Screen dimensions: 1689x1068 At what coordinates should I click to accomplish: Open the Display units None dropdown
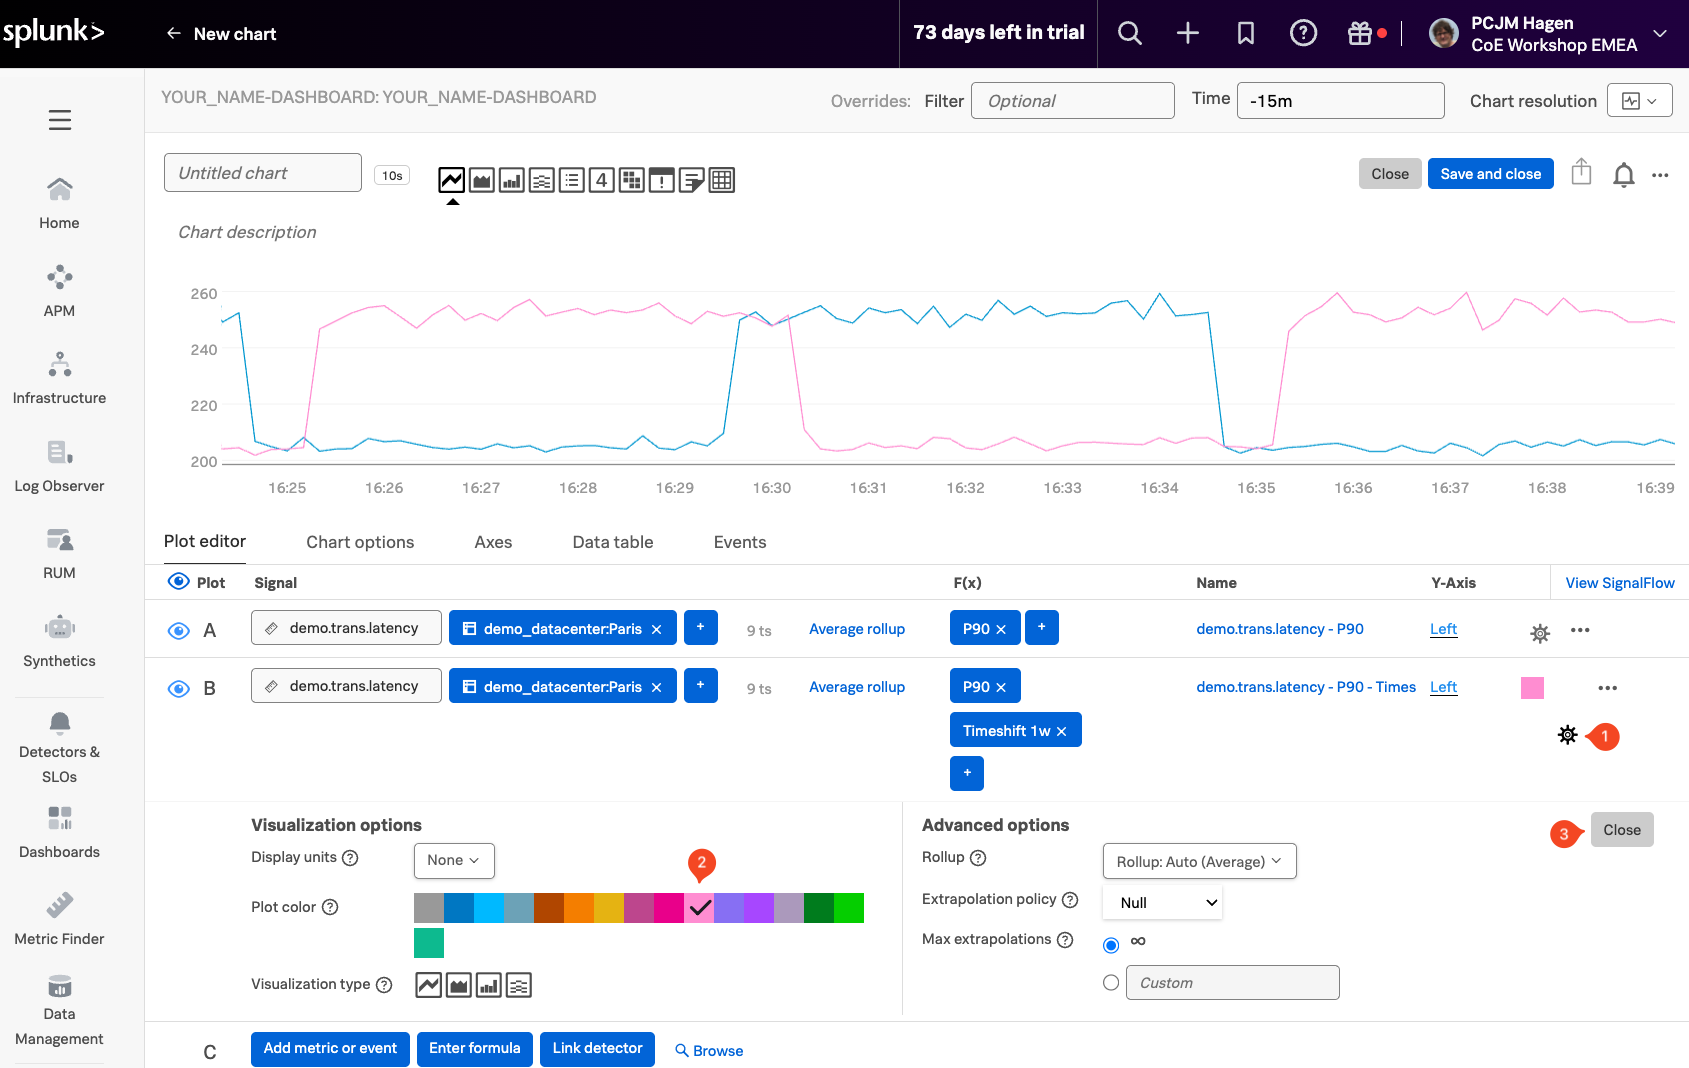(x=454, y=860)
